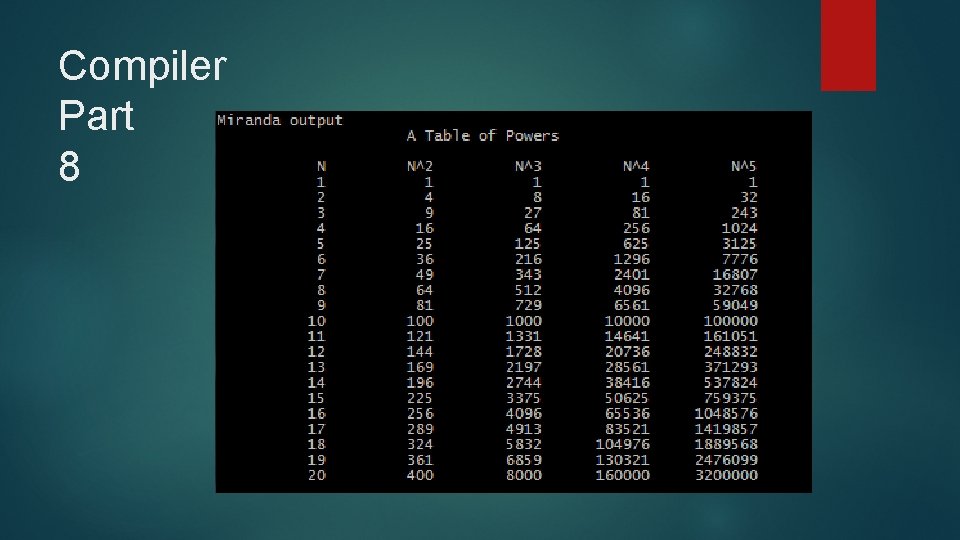This screenshot has width=960, height=540.
Task: Click the value 537824
Action: (730, 383)
